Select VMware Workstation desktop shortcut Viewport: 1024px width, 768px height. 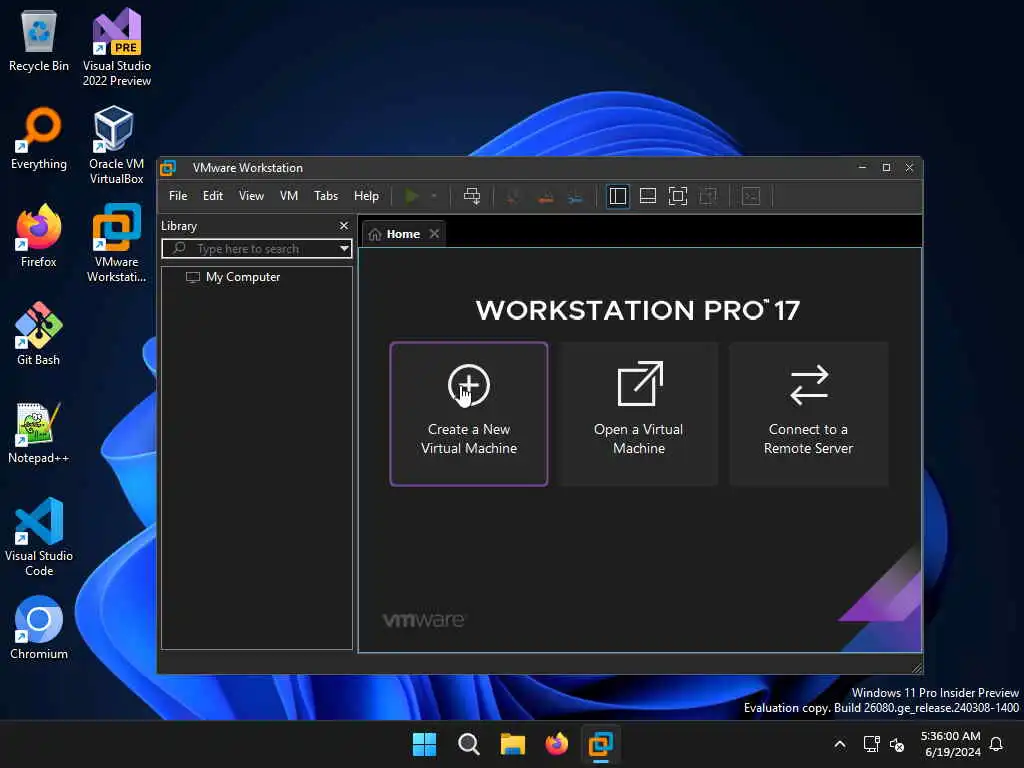(116, 243)
